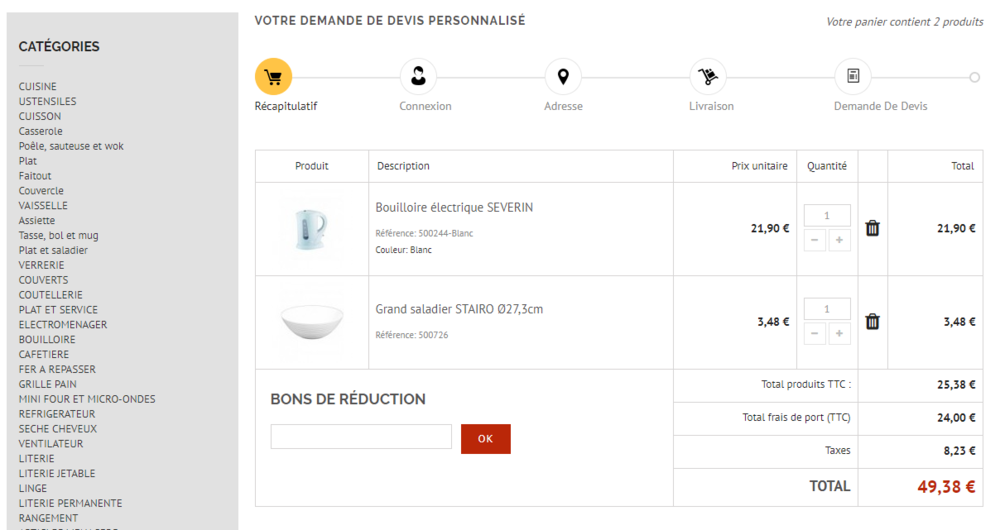Decrease quantity of Grand saladier STAIRO
Screen dimensions: 1000x530
click(815, 333)
